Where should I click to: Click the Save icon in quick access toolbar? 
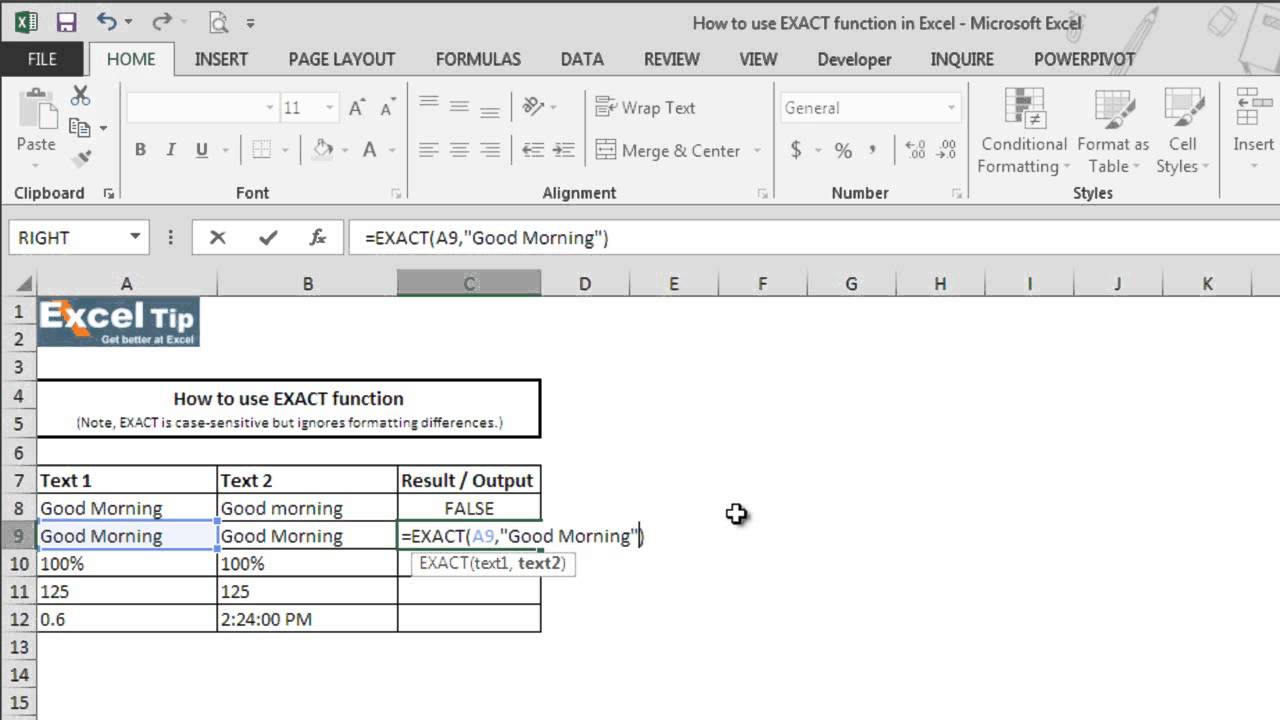[x=67, y=22]
